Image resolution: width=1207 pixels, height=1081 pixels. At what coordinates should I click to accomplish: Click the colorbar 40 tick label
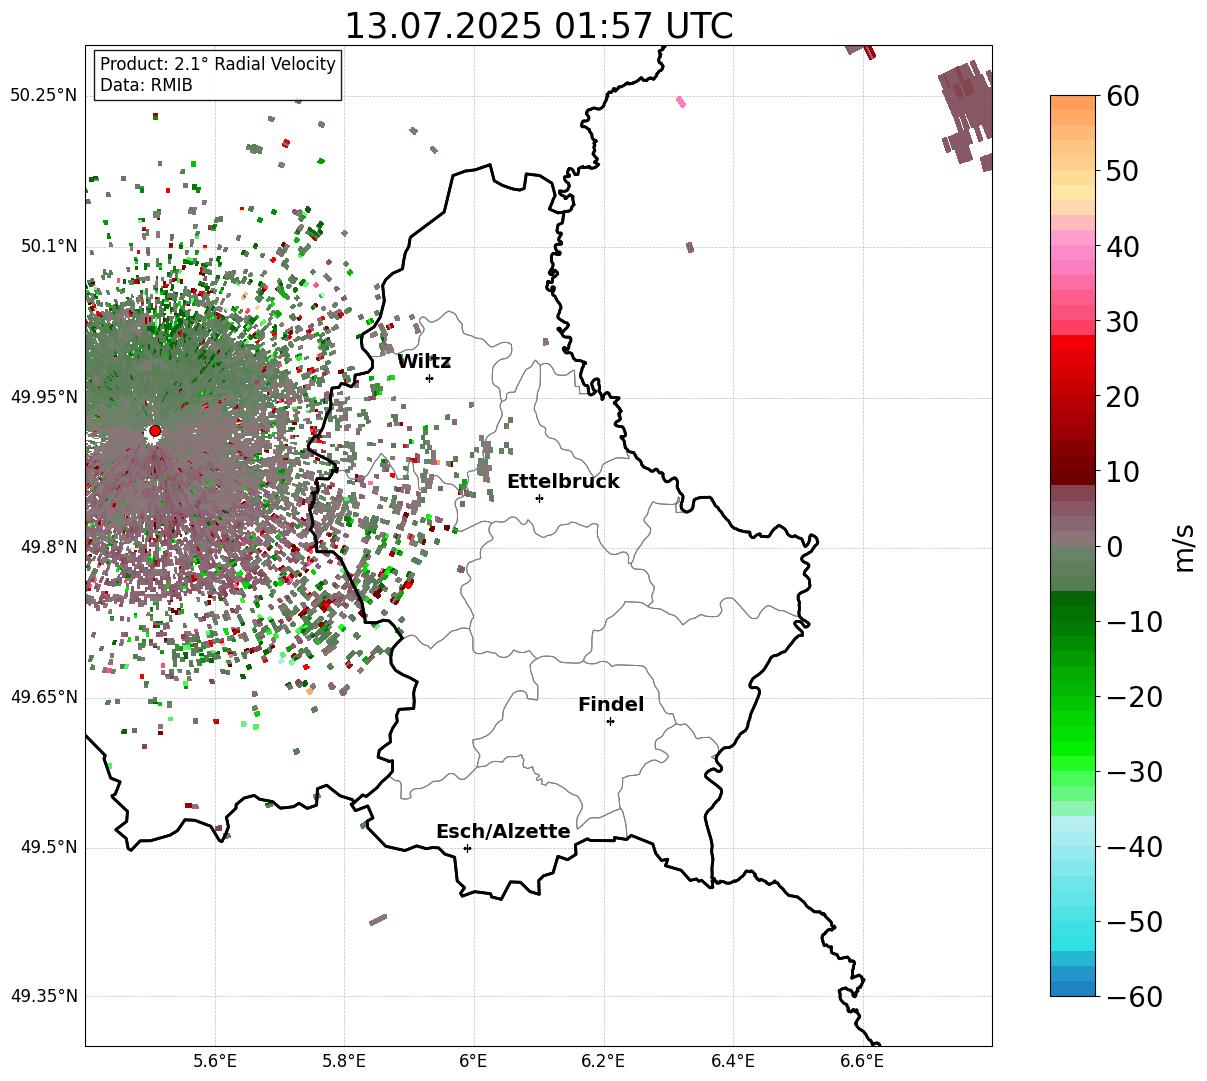[1121, 246]
